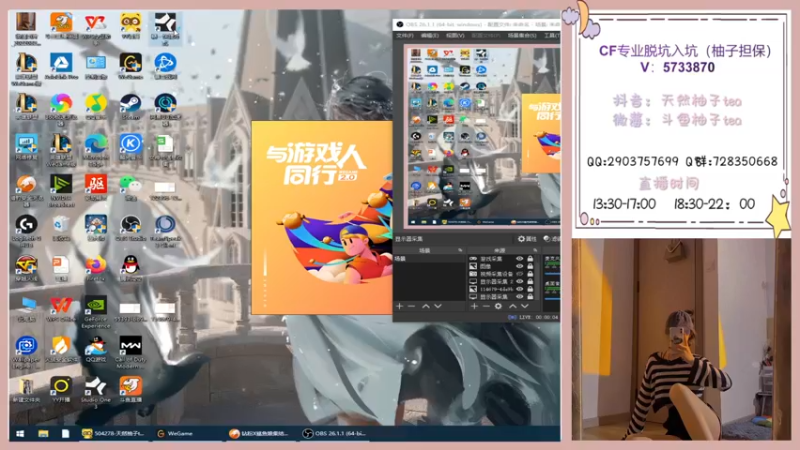This screenshot has width=800, height=450.
Task: Open the WeChat desktop shortcut
Action: click(x=130, y=186)
